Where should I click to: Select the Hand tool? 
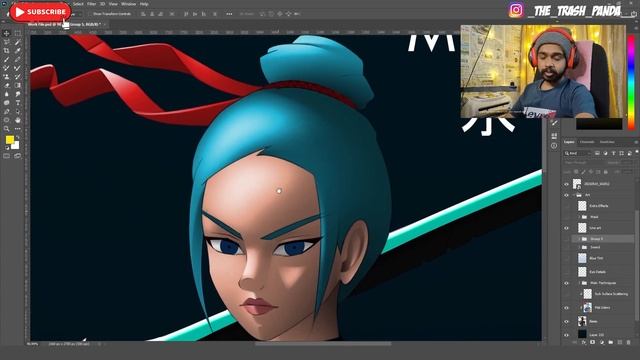tap(18, 120)
